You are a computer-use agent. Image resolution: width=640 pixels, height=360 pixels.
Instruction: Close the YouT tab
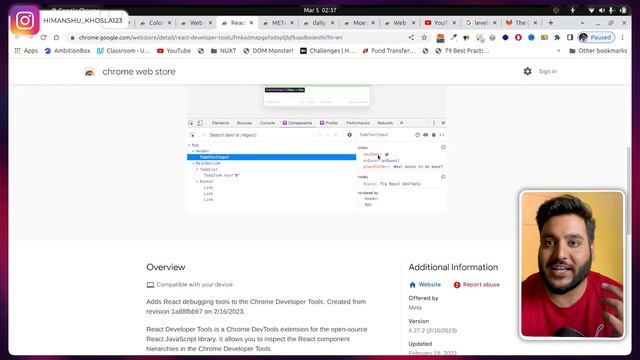click(454, 23)
